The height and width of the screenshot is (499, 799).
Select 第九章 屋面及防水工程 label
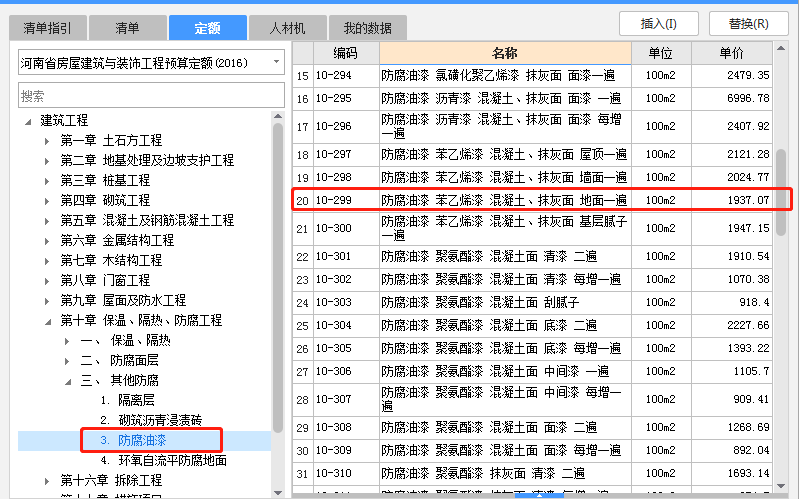click(123, 300)
